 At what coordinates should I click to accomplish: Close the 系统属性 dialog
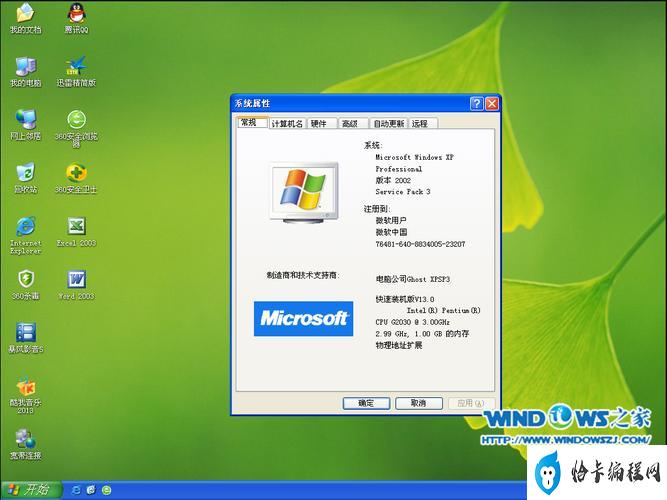point(492,103)
